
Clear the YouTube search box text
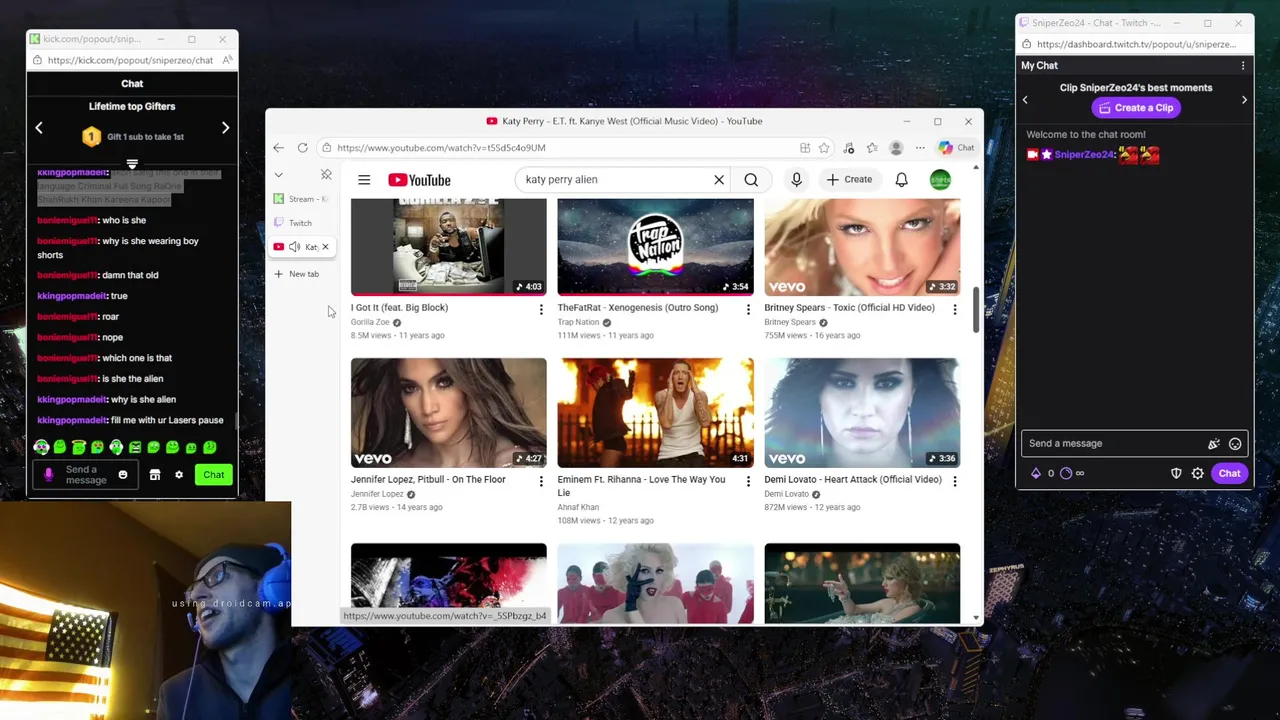718,180
